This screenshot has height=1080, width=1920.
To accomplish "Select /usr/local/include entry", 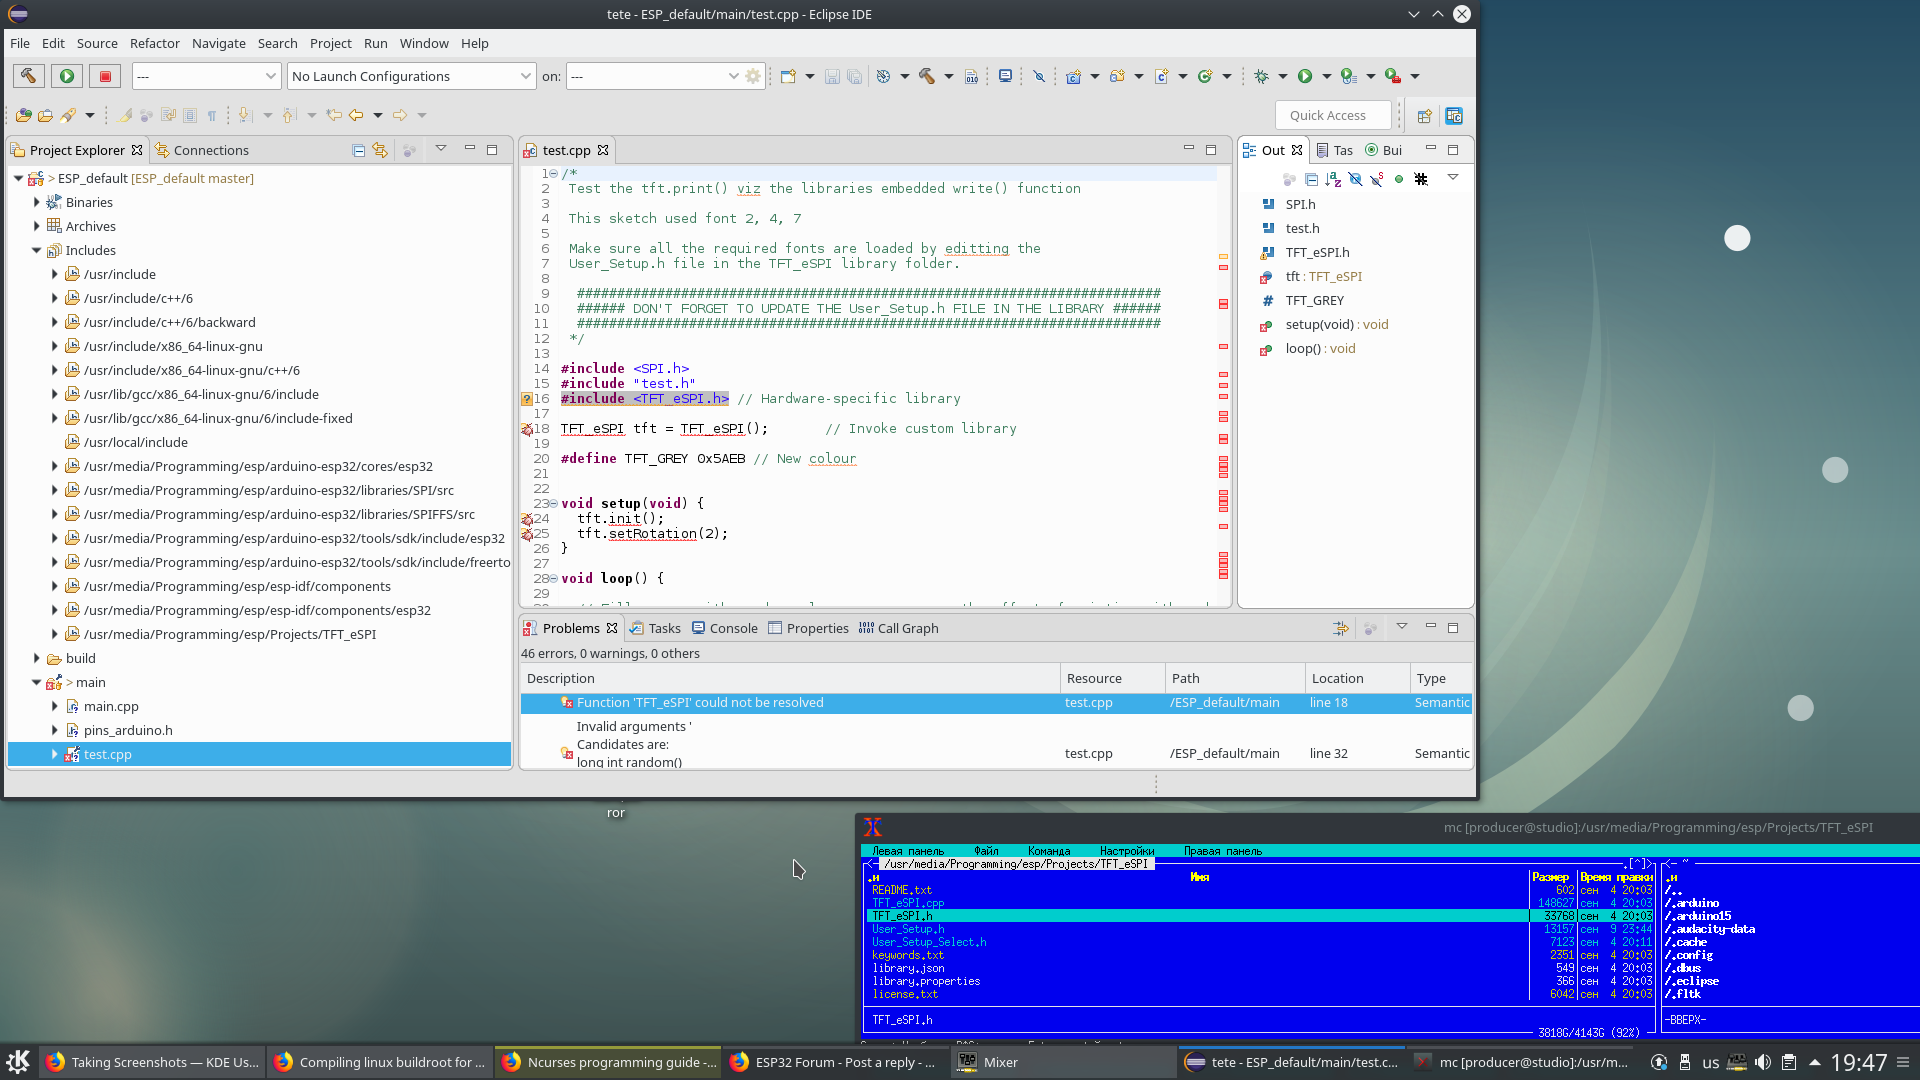I will (136, 443).
